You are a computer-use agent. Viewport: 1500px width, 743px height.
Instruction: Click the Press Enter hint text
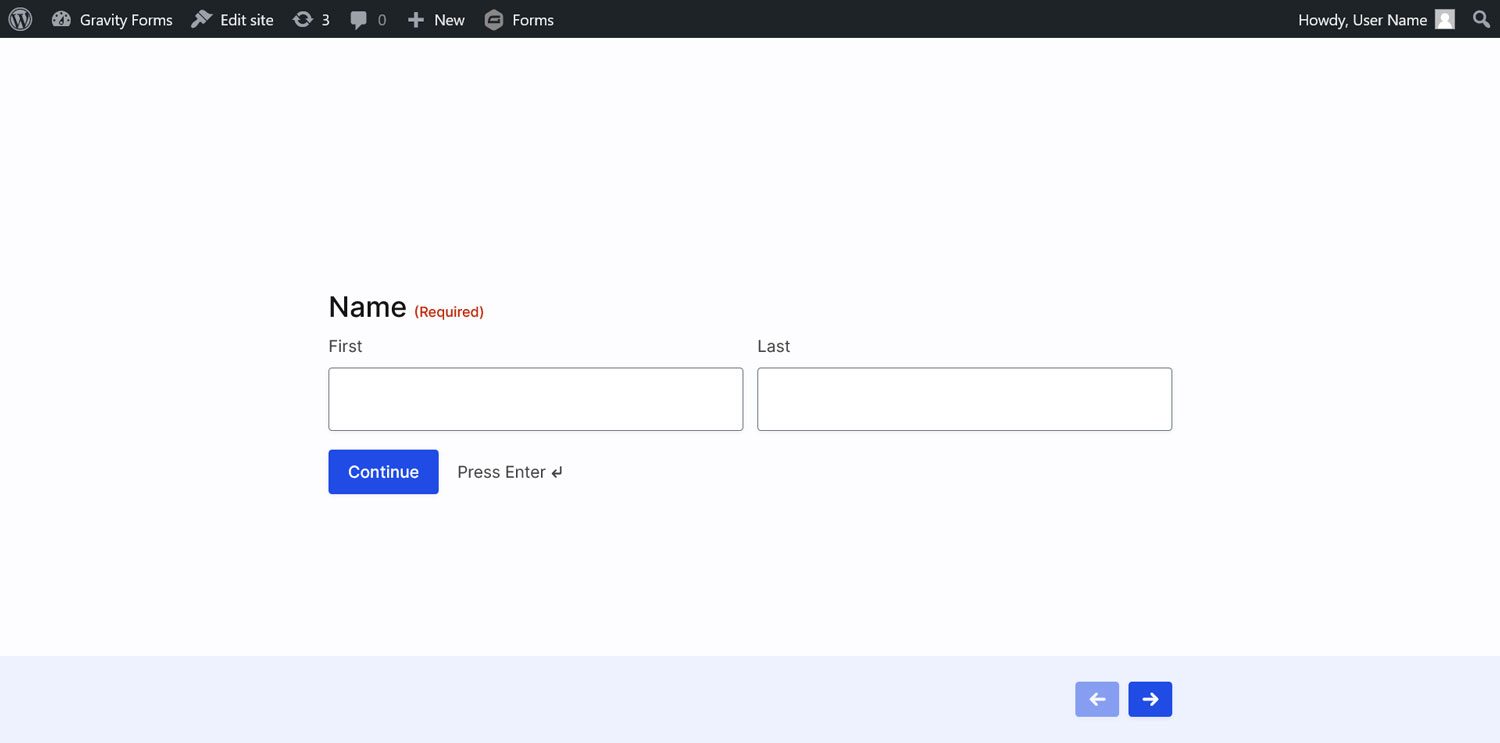510,472
